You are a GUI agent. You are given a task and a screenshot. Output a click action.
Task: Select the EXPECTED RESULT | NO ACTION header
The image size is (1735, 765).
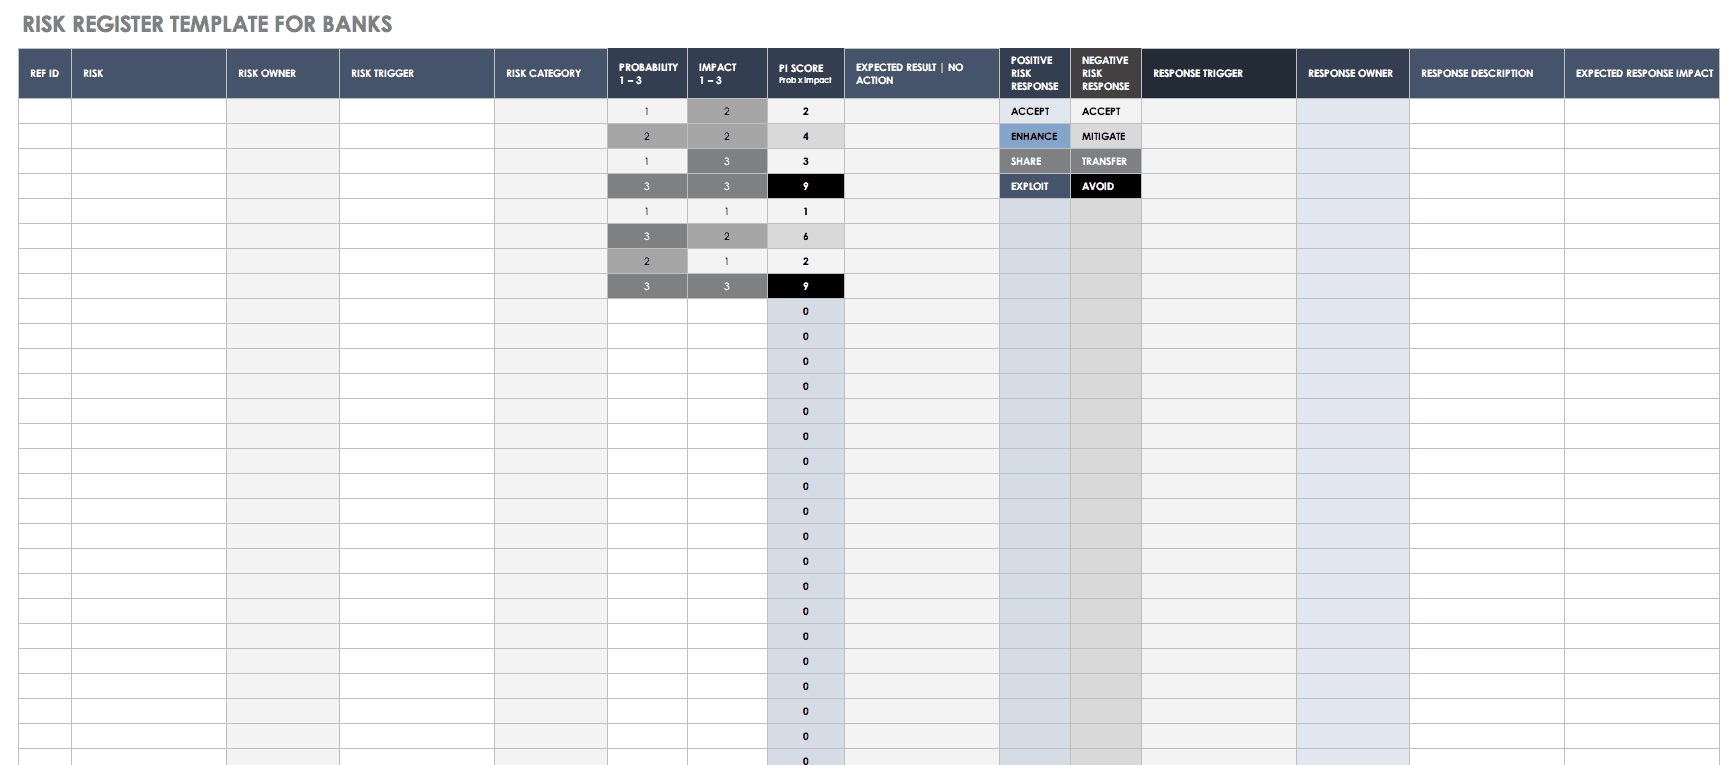pos(922,73)
